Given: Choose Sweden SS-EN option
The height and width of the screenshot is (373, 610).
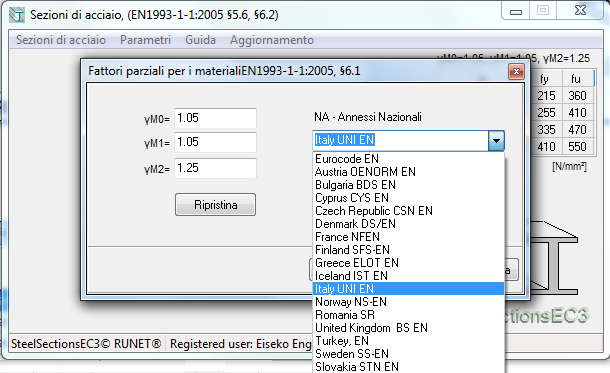Looking at the screenshot, I should [408, 354].
